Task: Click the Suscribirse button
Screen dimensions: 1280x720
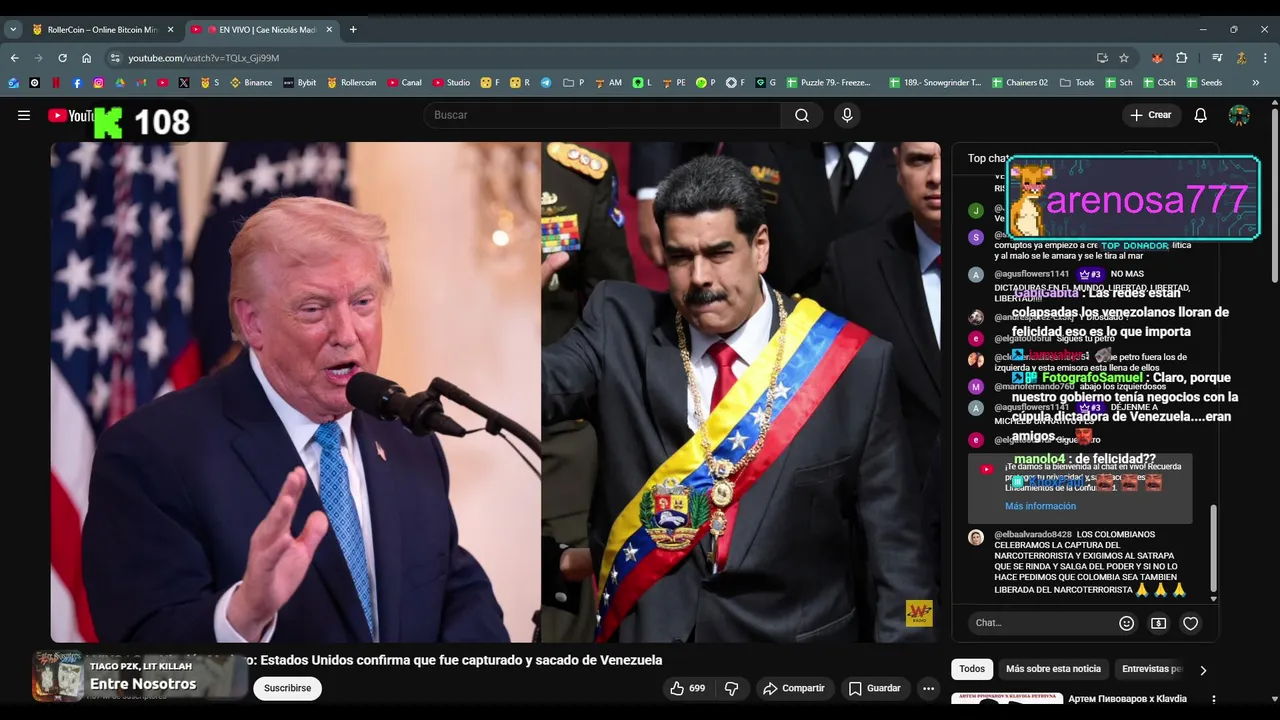Action: tap(288, 688)
